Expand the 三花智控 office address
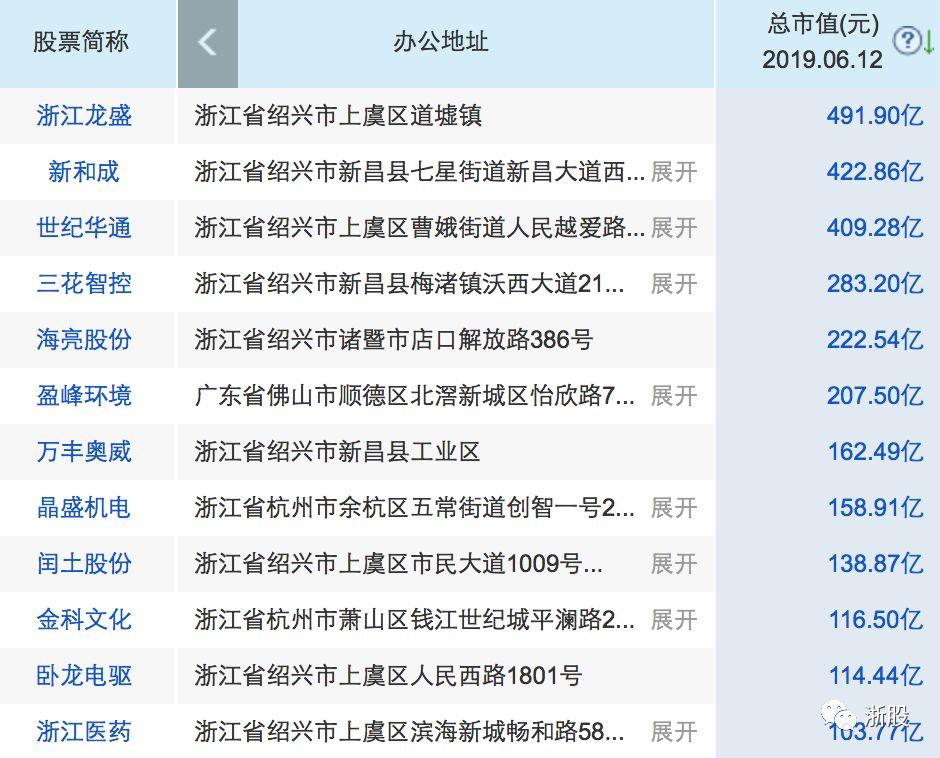940x758 pixels. coord(674,284)
